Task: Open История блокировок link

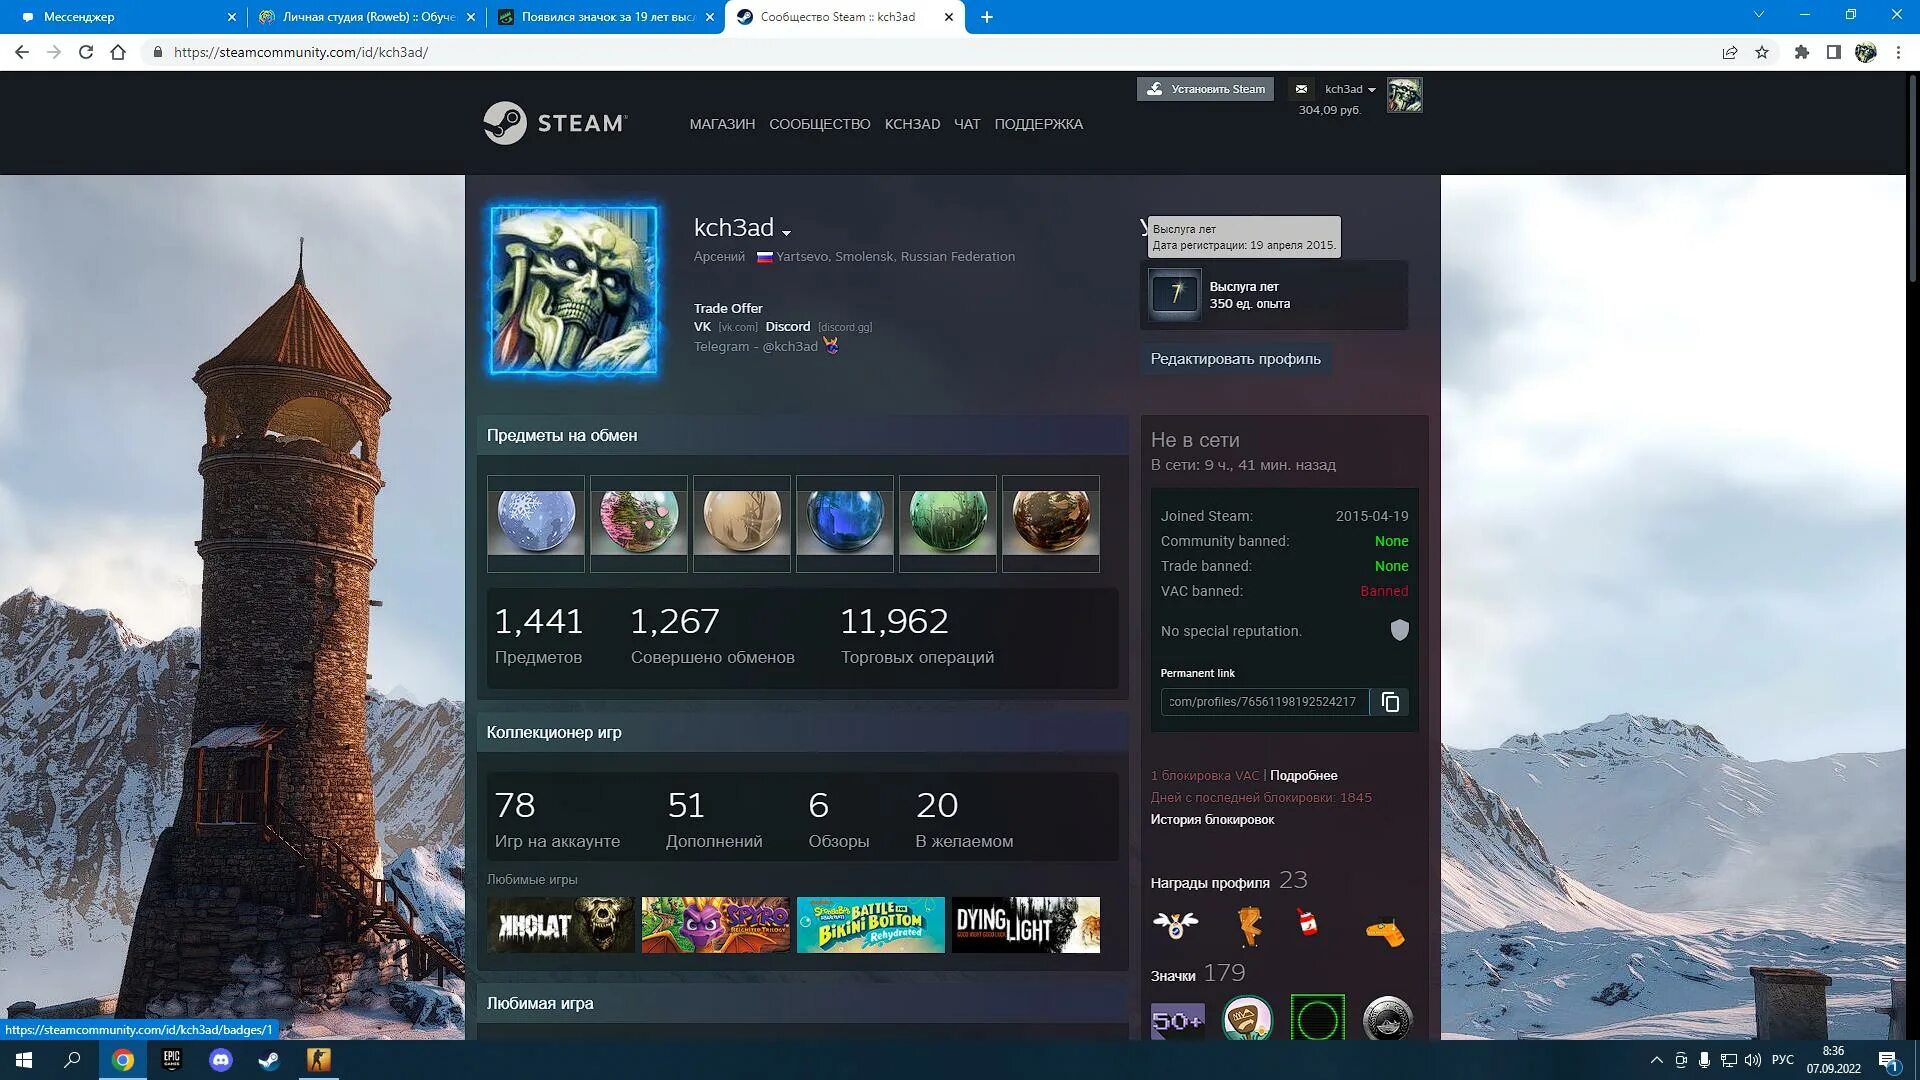Action: tap(1212, 819)
